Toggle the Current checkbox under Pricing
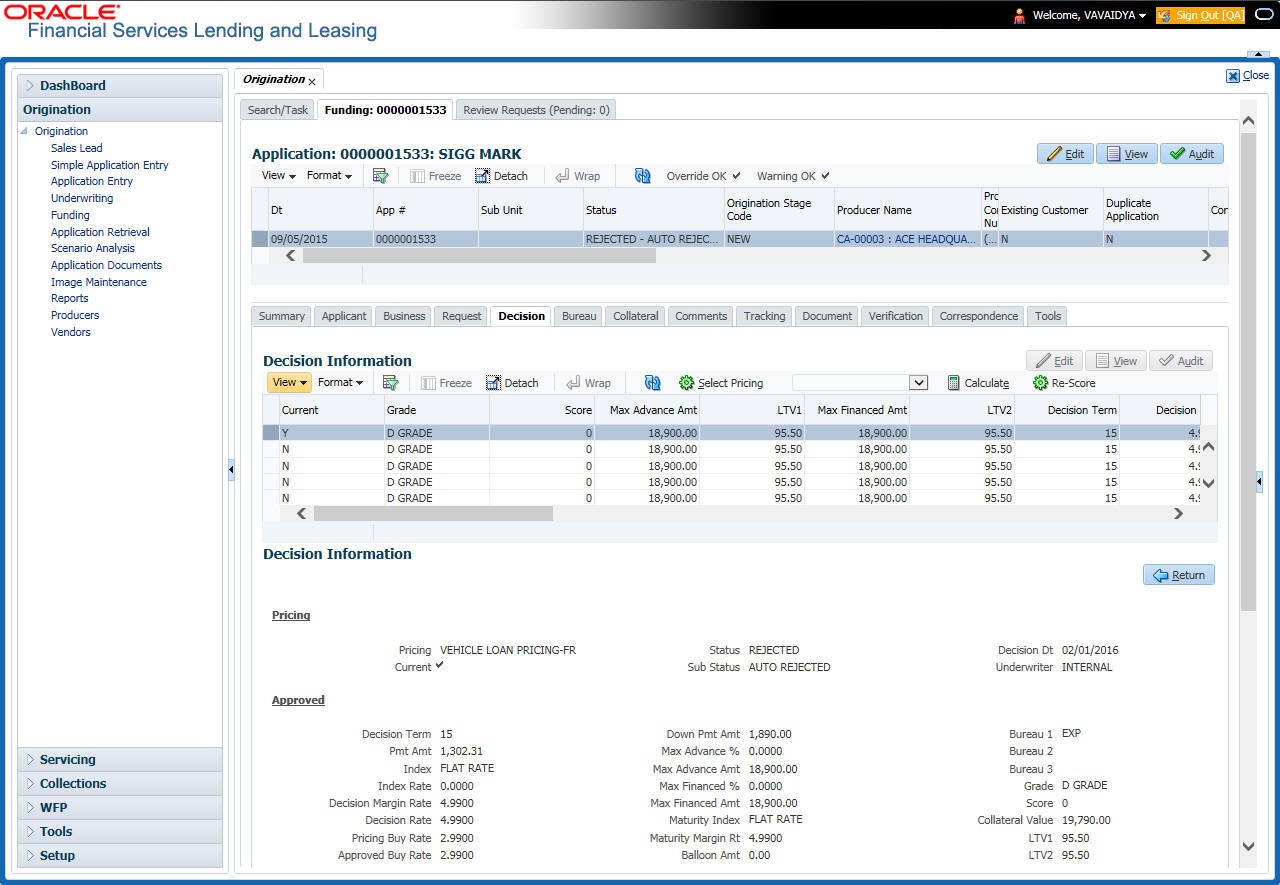 (440, 666)
